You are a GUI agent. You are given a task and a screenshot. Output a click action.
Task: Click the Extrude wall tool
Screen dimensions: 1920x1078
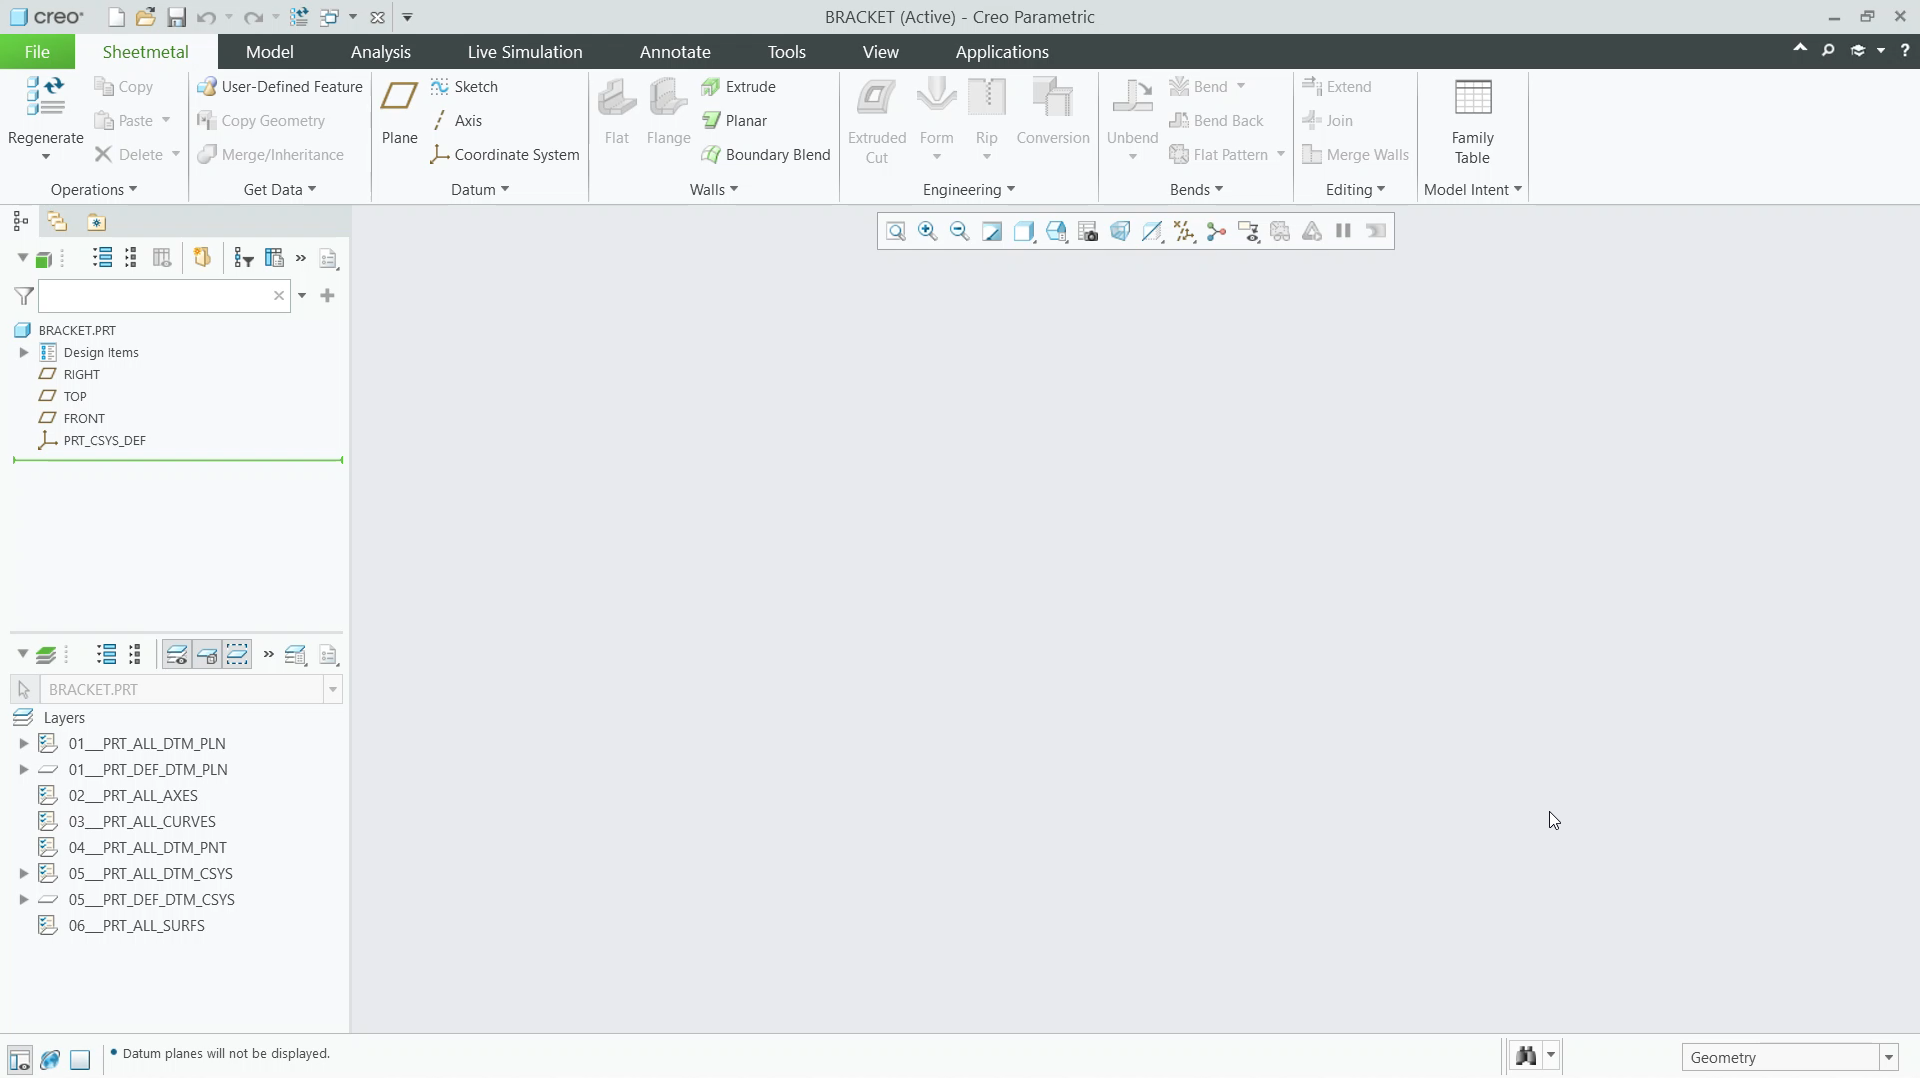(739, 87)
